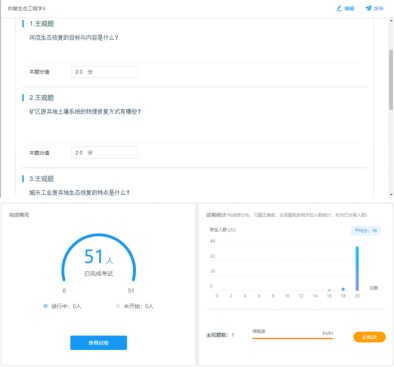394x367 pixels.
Task: Open the 查看试卷 button
Action: (x=98, y=343)
